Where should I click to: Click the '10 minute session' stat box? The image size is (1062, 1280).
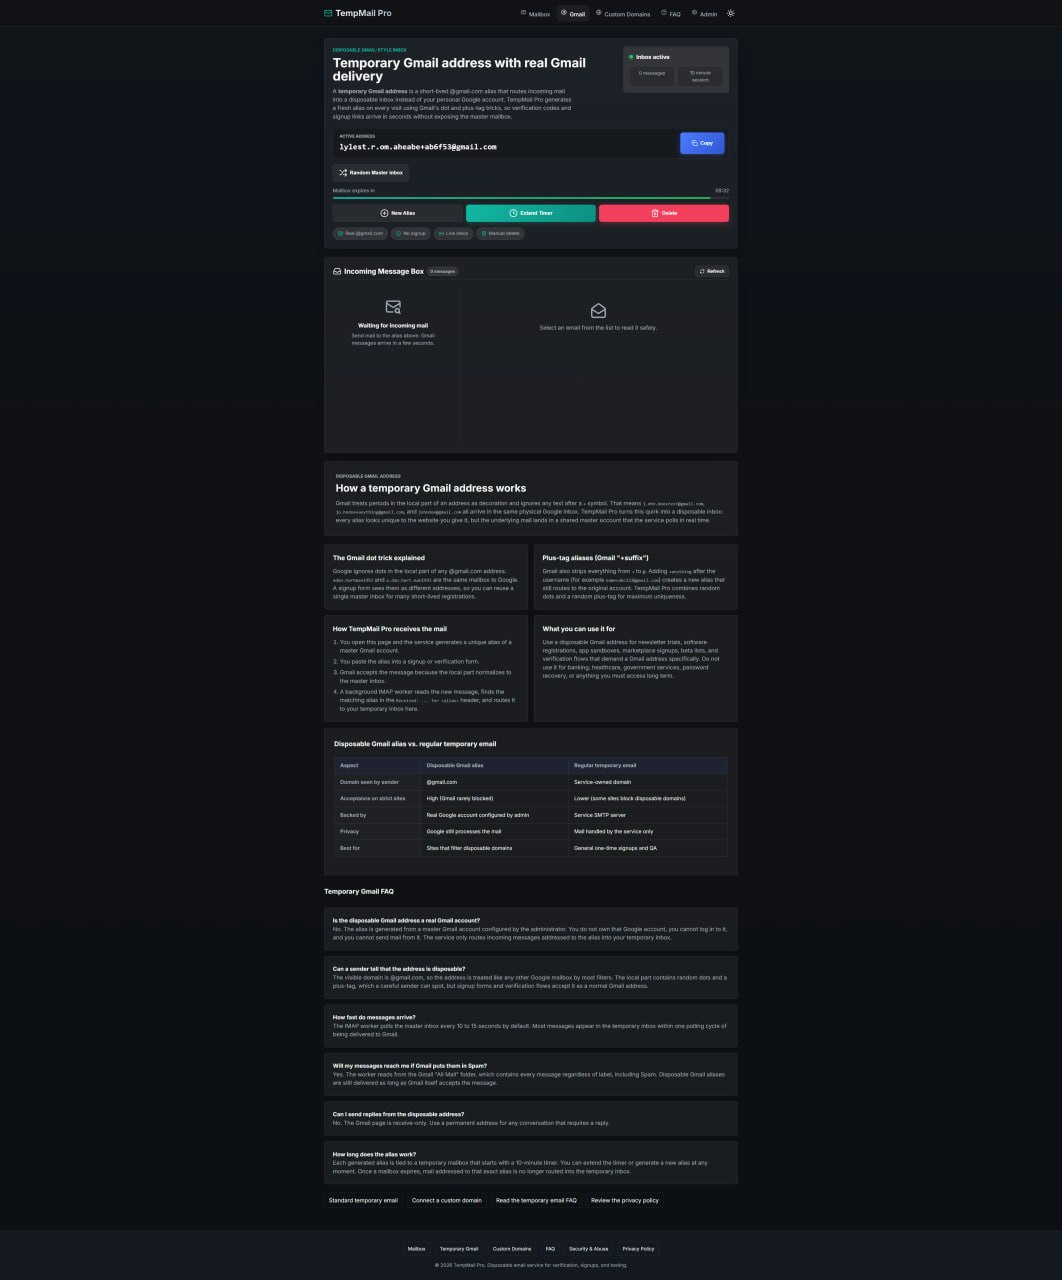pyautogui.click(x=700, y=76)
